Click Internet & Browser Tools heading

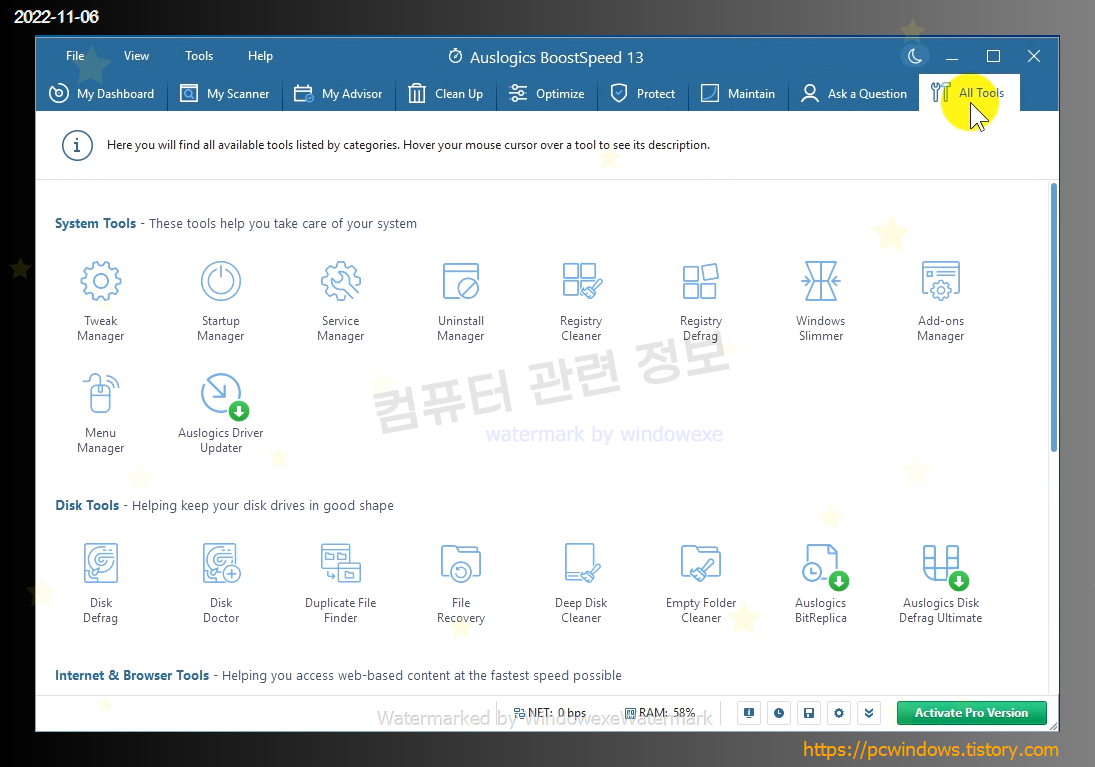click(x=132, y=675)
